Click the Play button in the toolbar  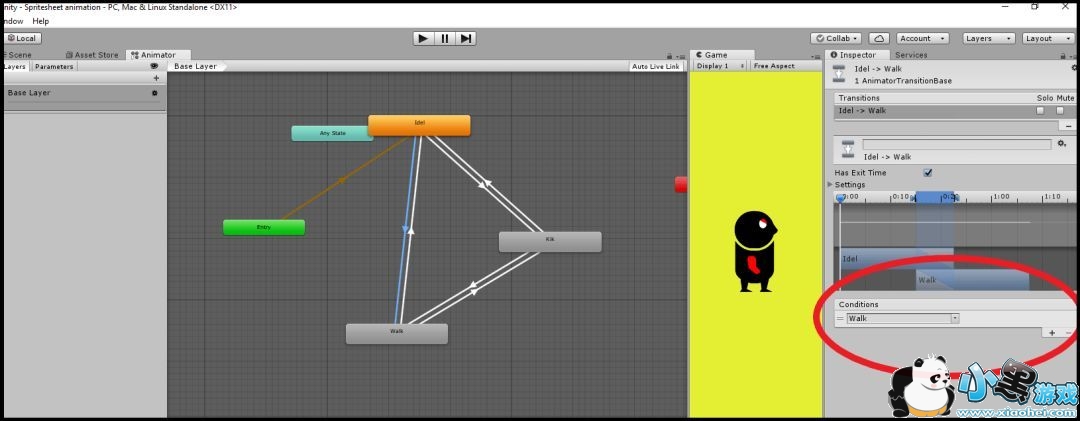[424, 39]
